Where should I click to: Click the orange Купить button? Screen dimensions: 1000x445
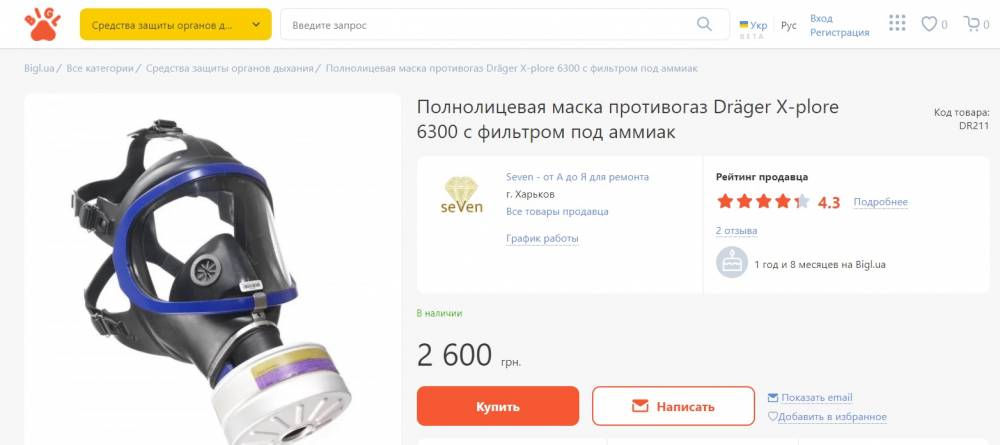pyautogui.click(x=498, y=406)
